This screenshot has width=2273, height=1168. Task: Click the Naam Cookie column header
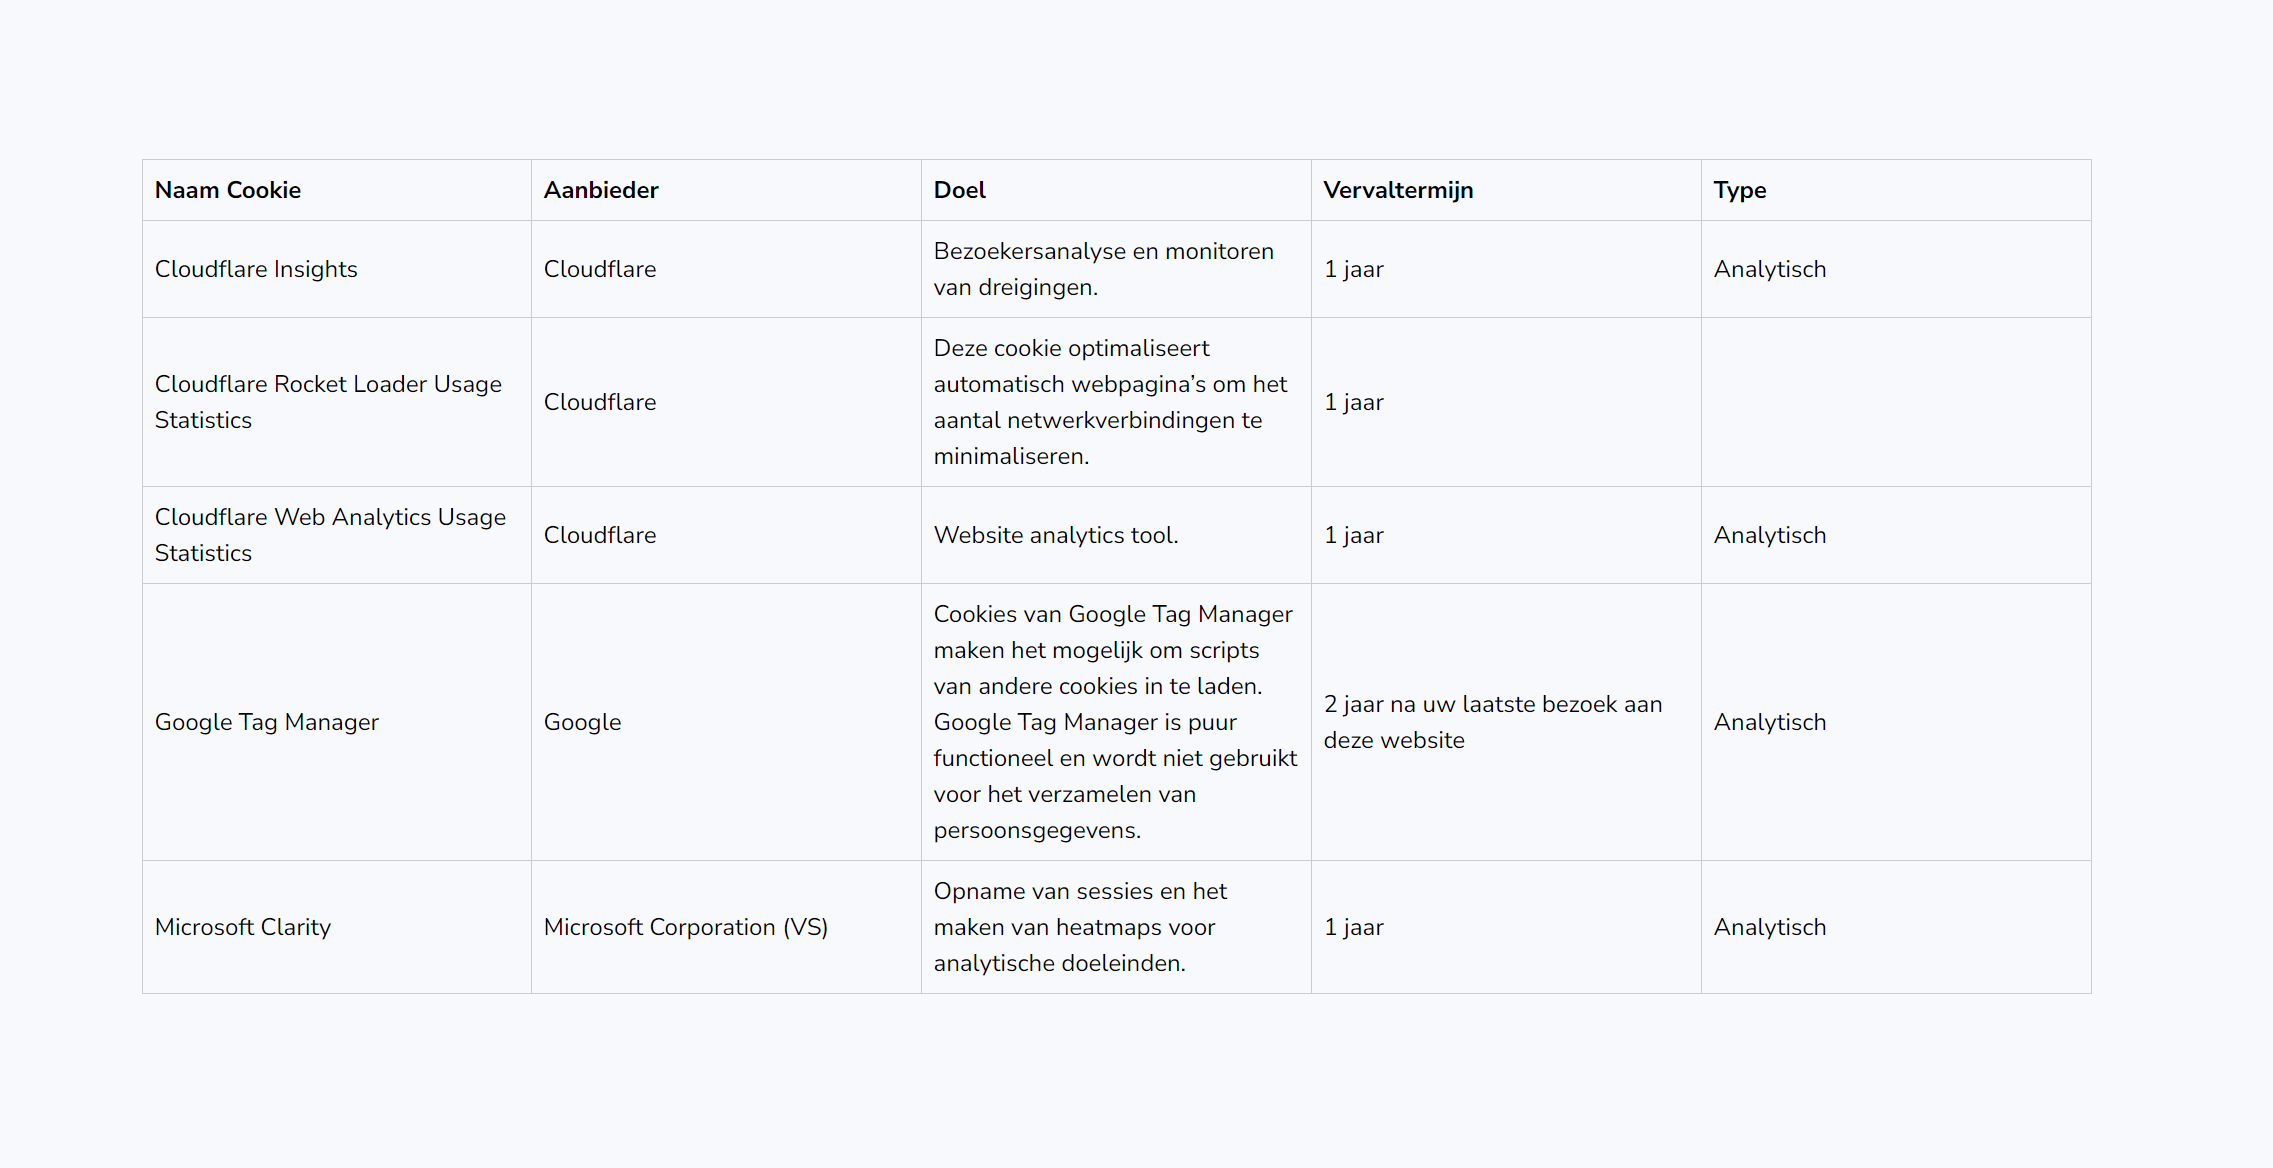tap(337, 190)
